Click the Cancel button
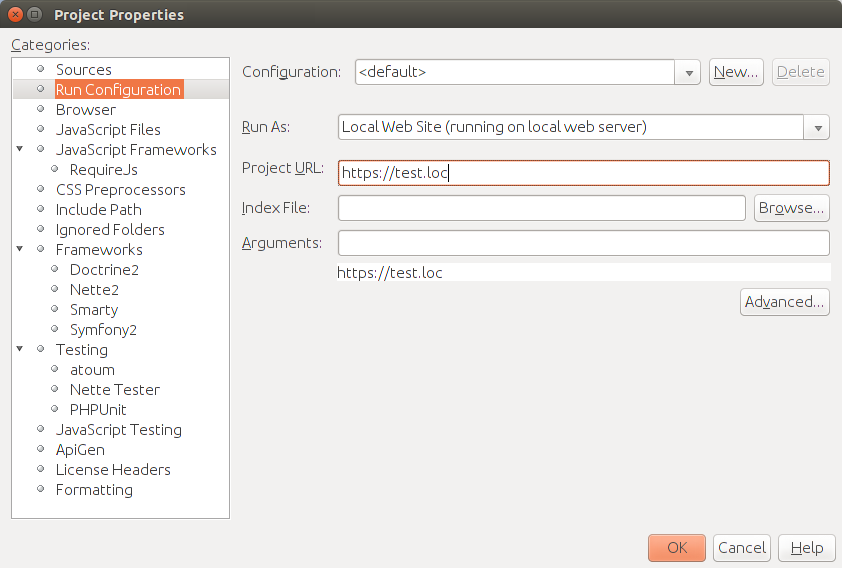842x568 pixels. click(x=742, y=548)
